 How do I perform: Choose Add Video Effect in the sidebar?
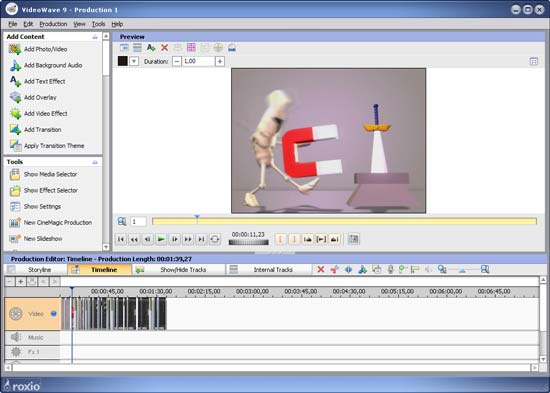click(46, 114)
